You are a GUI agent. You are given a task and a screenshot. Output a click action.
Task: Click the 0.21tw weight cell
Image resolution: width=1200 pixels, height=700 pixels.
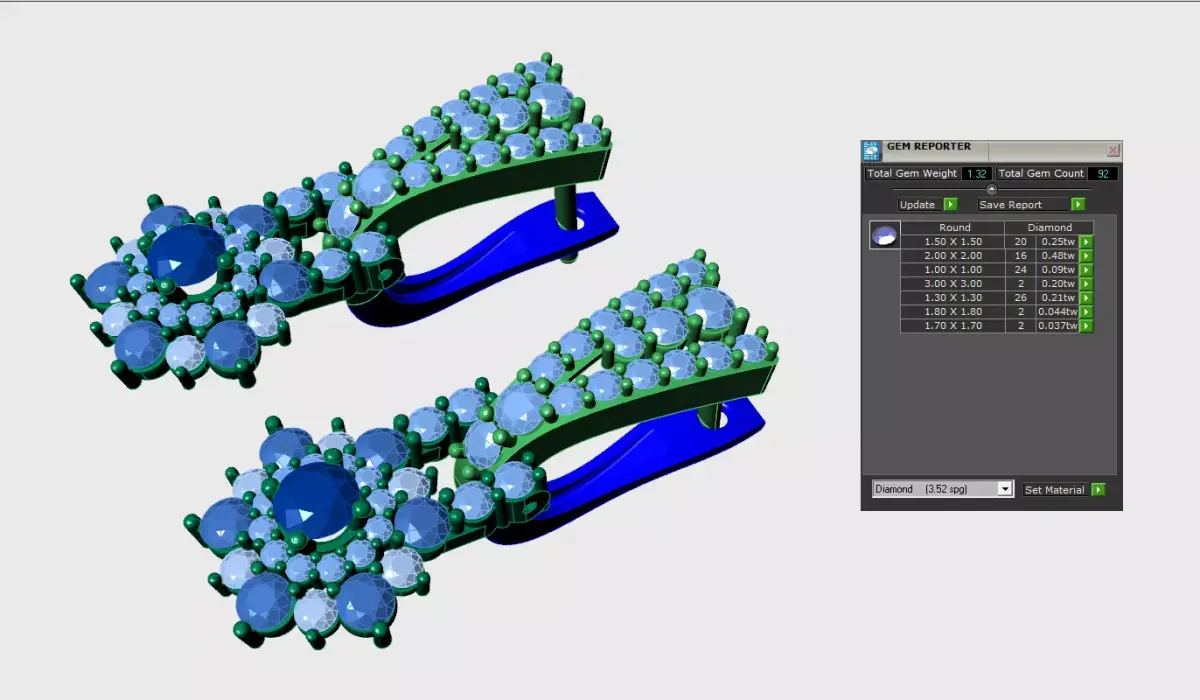(1058, 297)
